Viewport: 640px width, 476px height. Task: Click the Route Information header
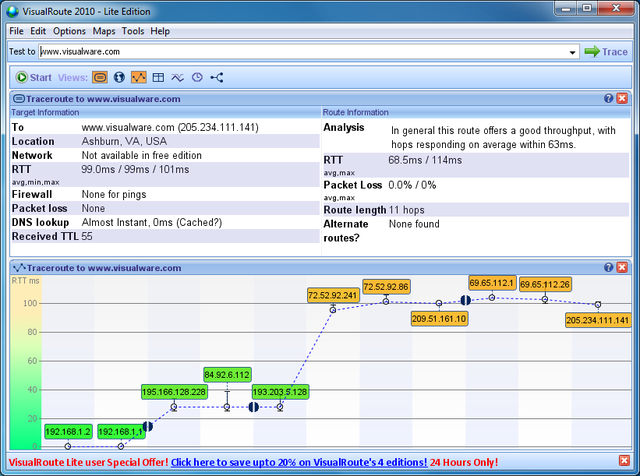coord(356,112)
